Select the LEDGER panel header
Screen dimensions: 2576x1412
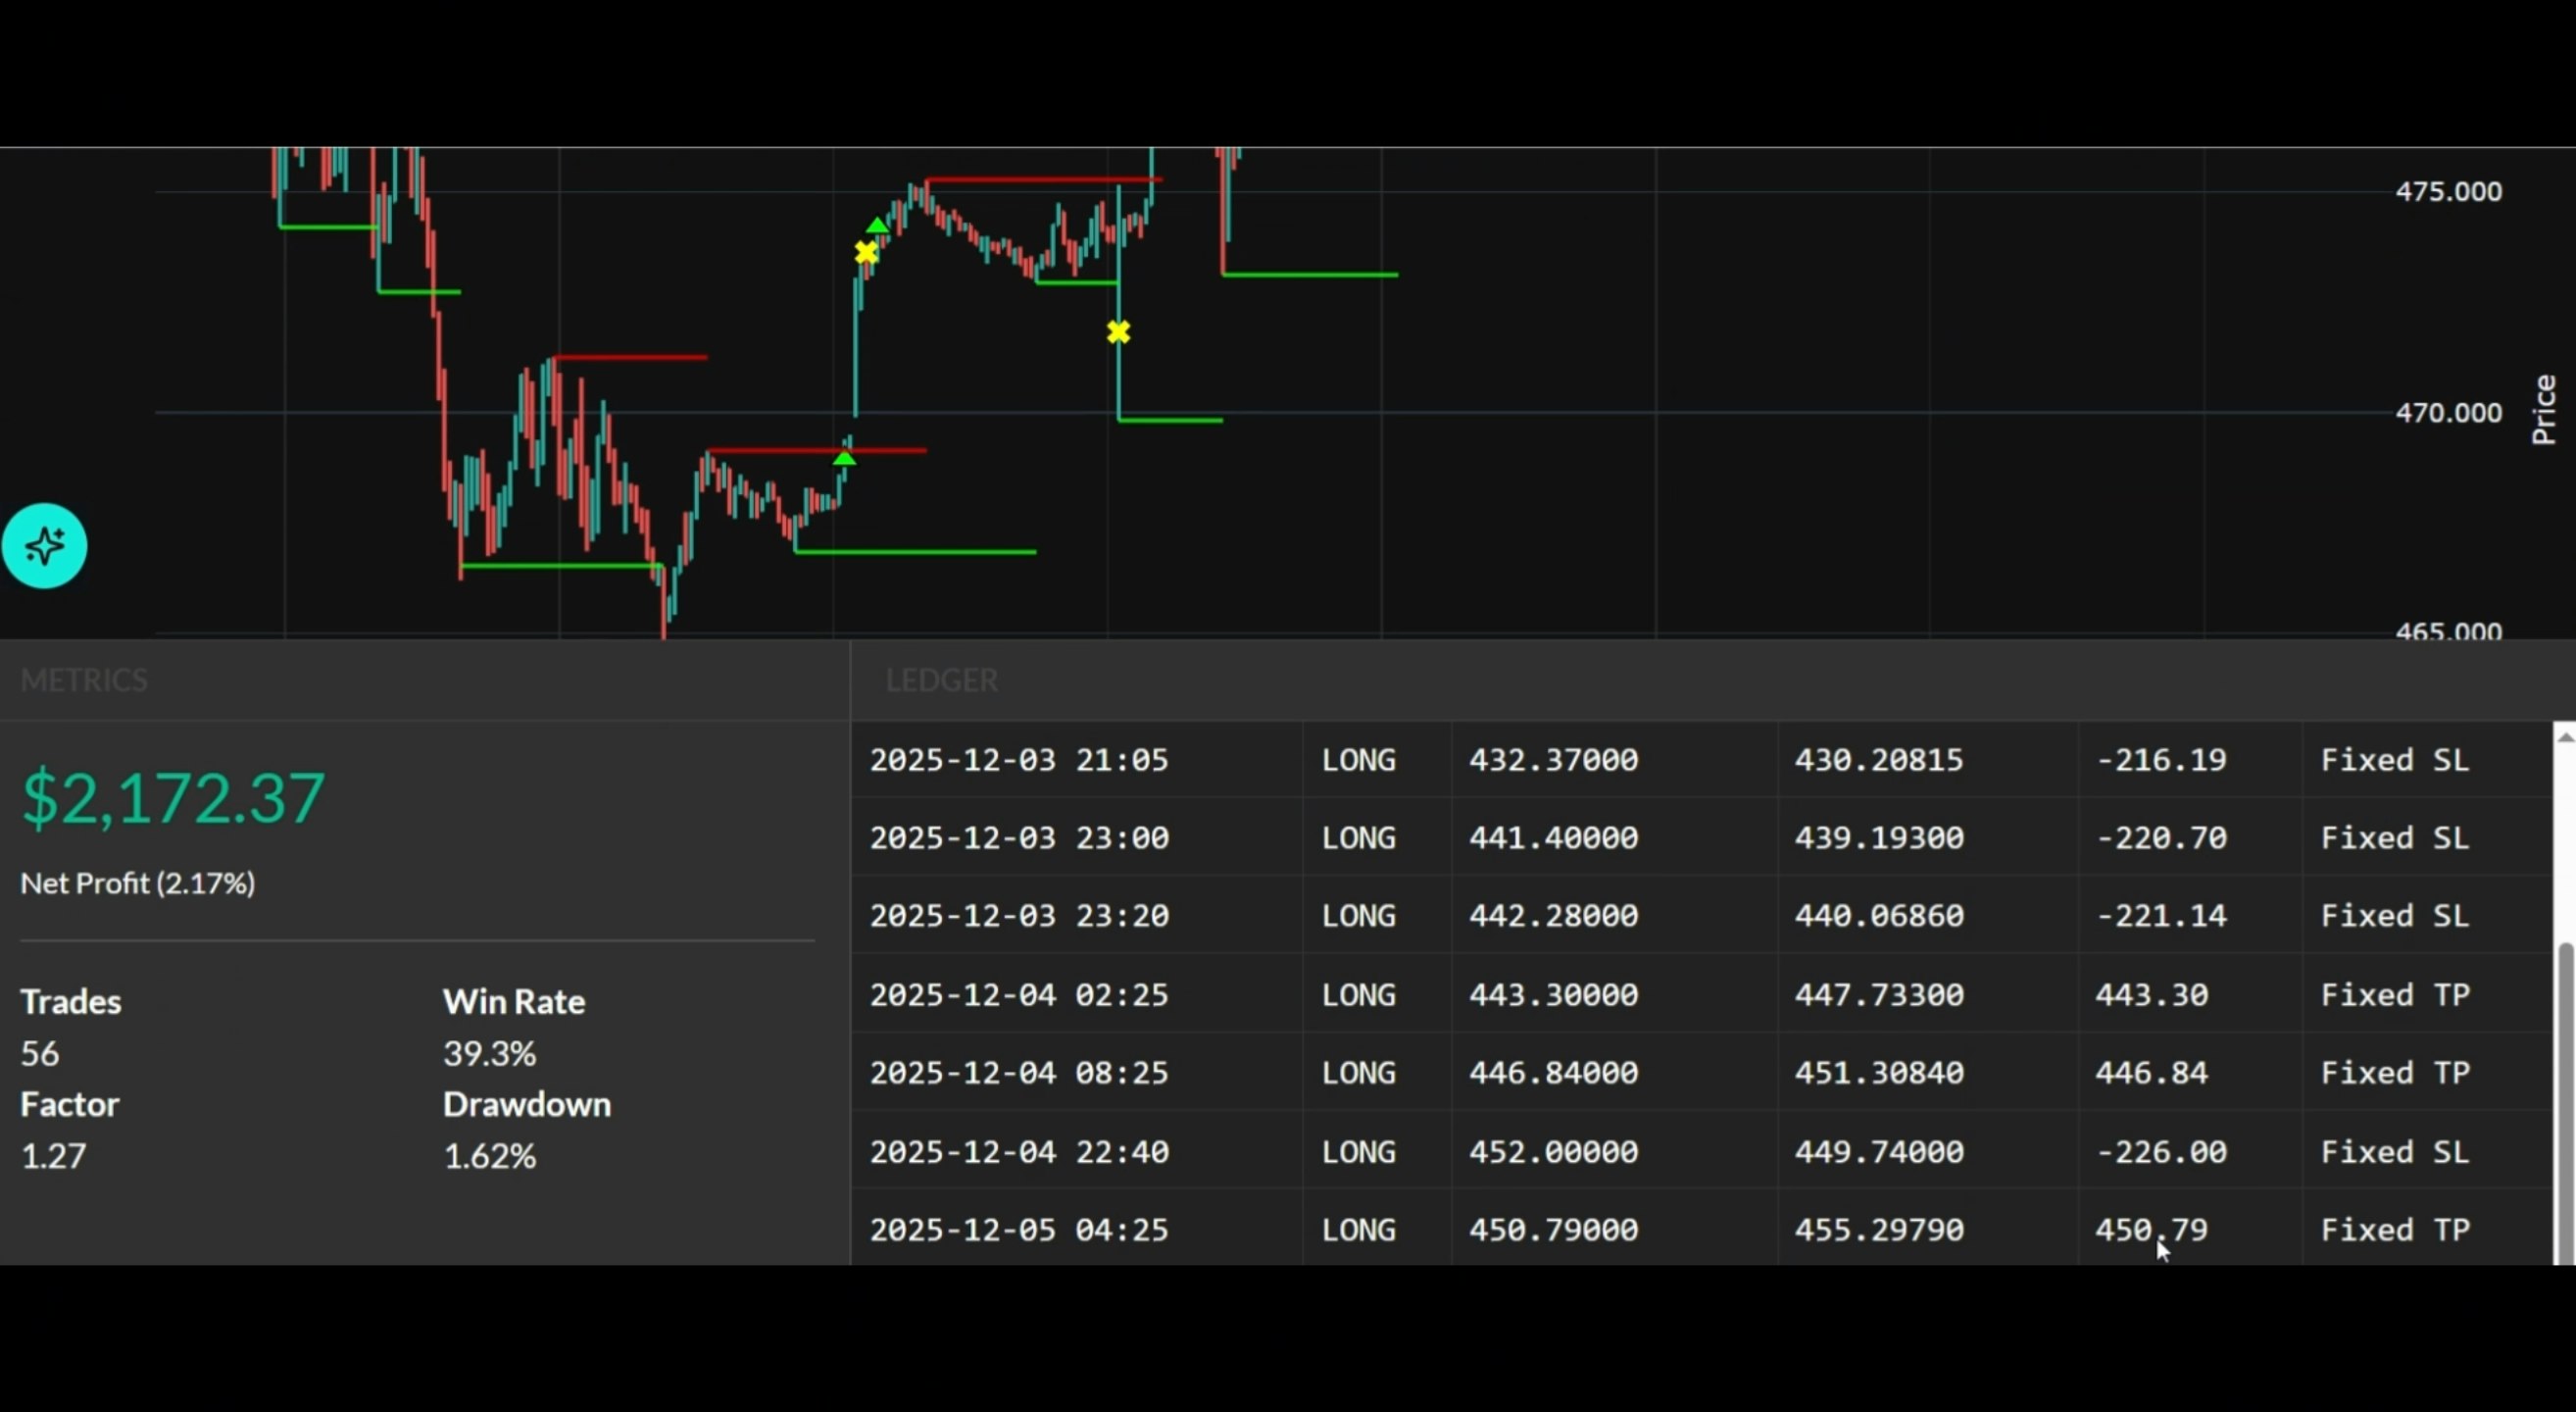(941, 680)
